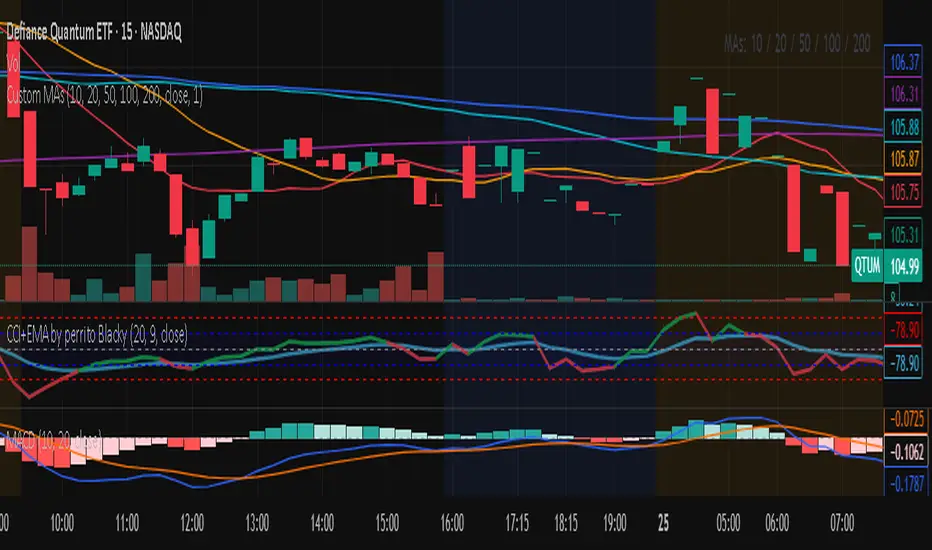
Task: Select the orange -0.0725 MACD value
Action: (905, 419)
